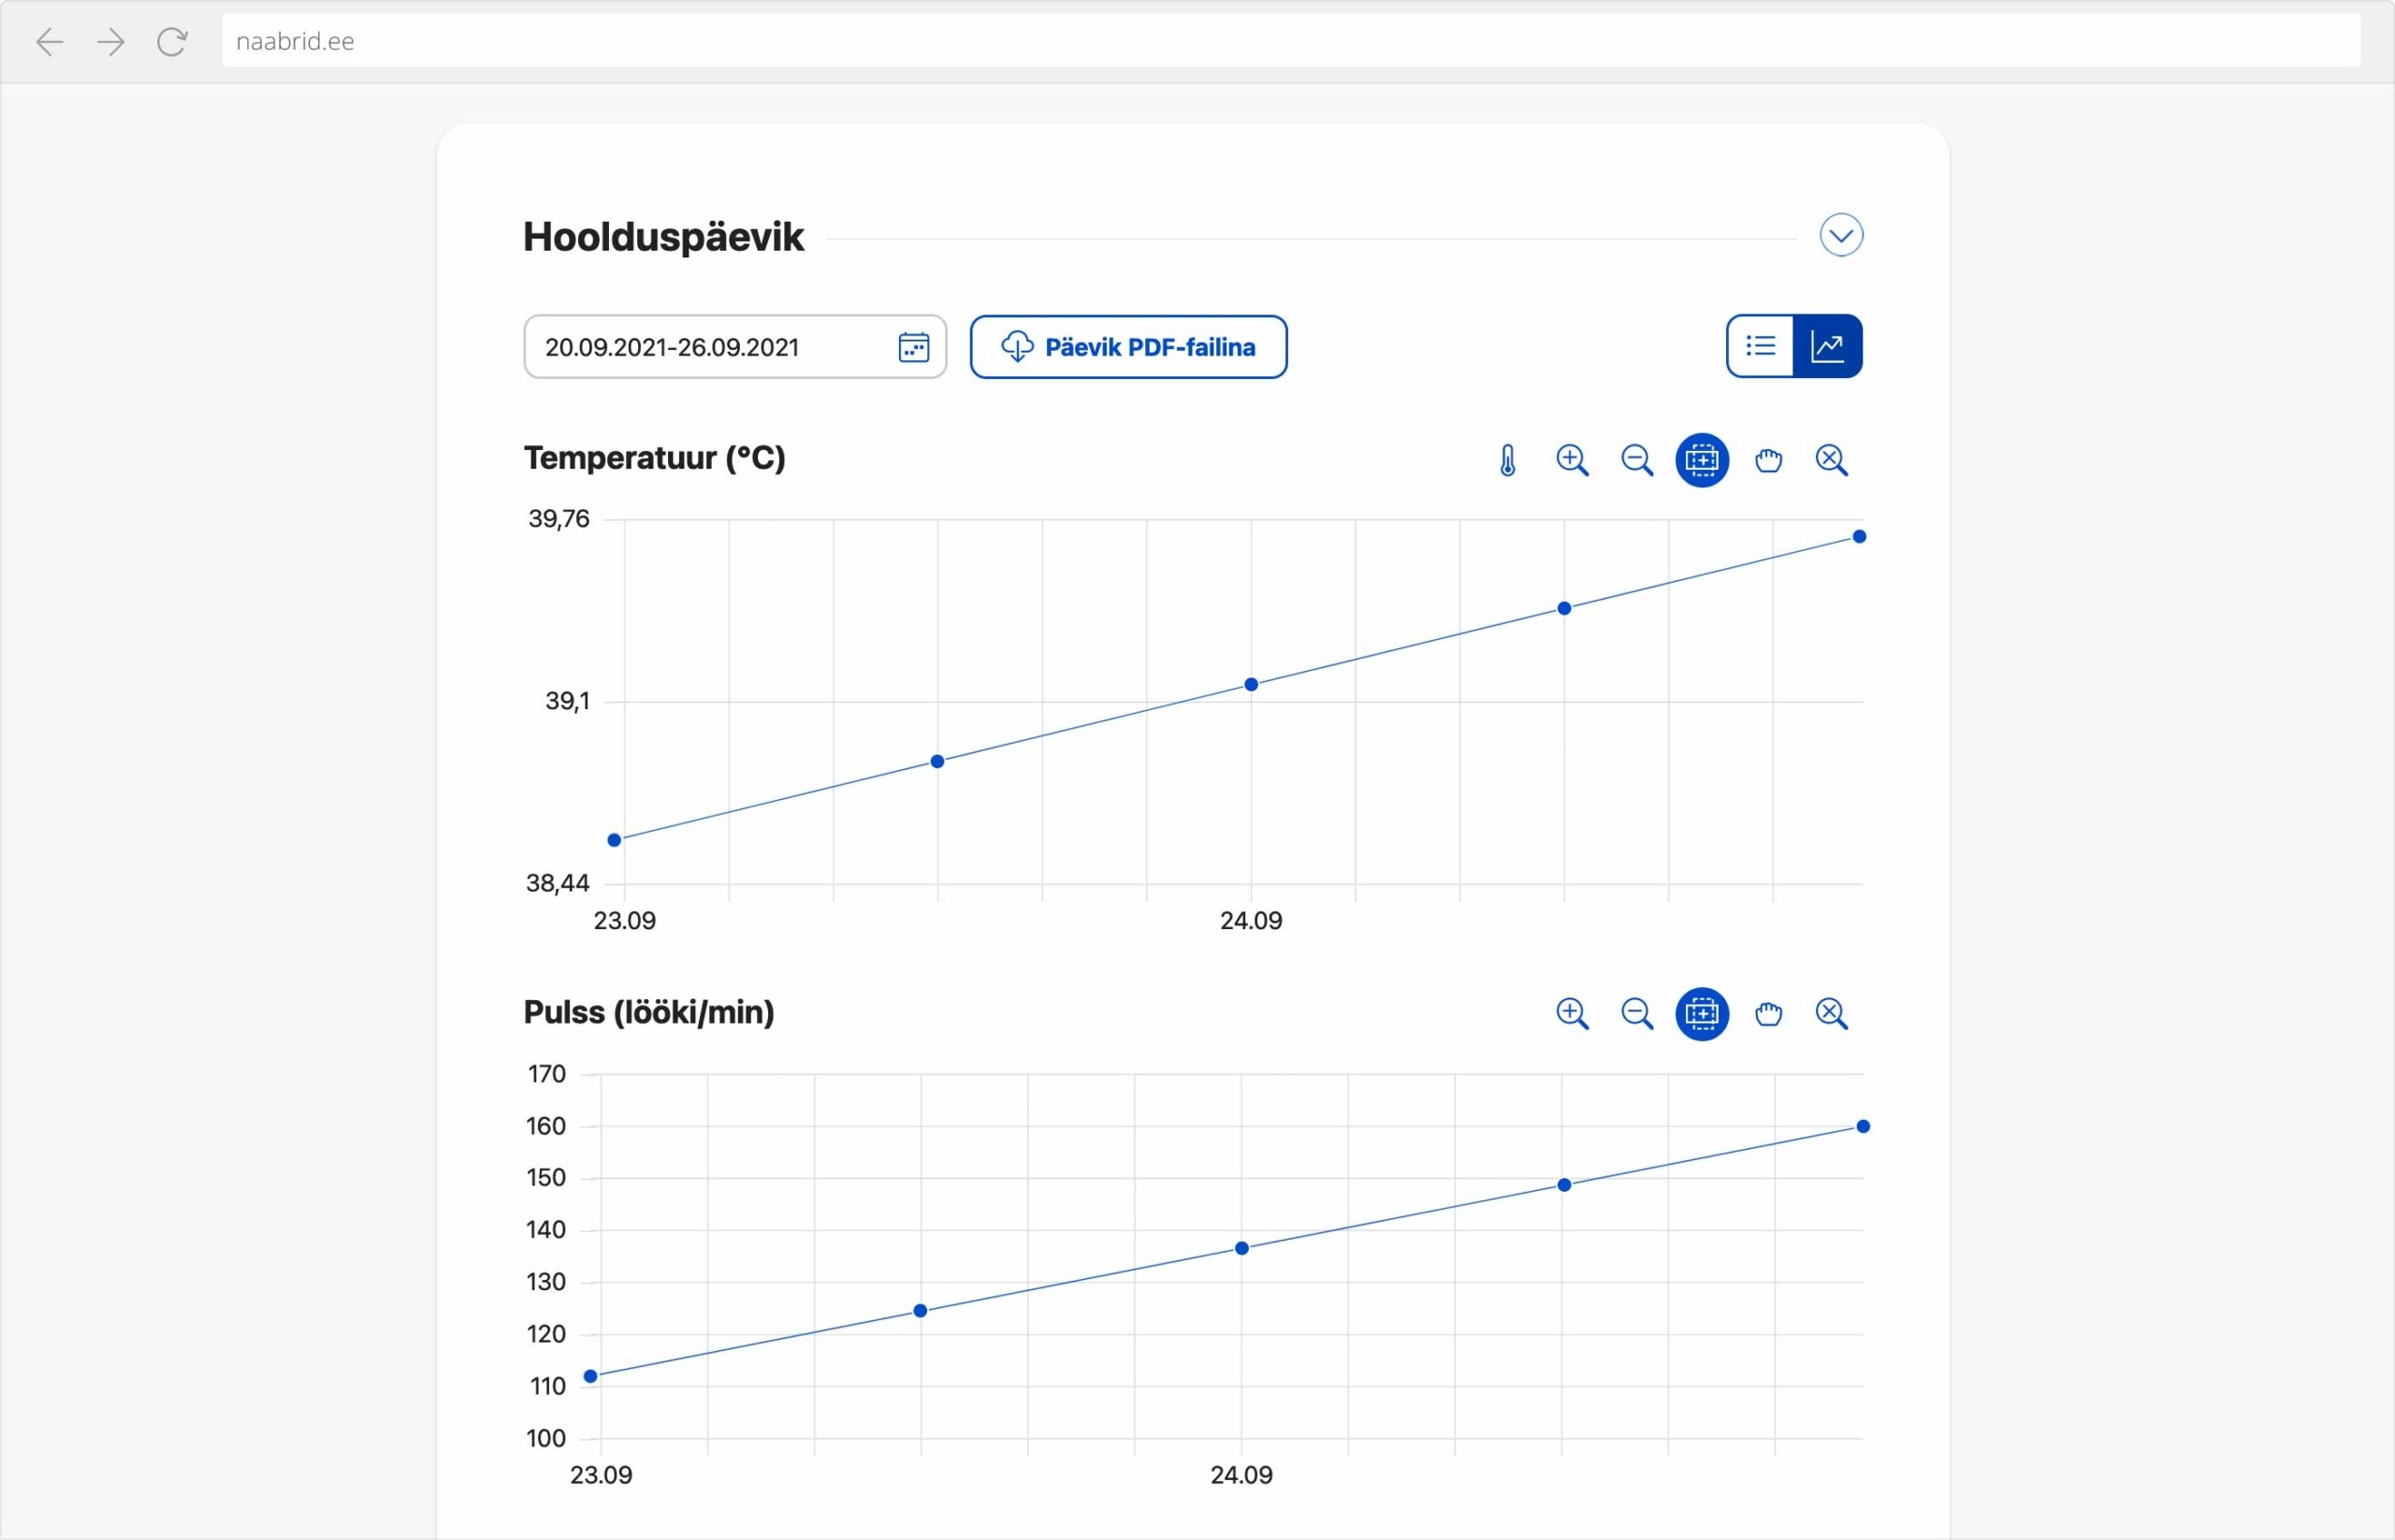Select the thermometer icon above the temperature chart

[1506, 460]
